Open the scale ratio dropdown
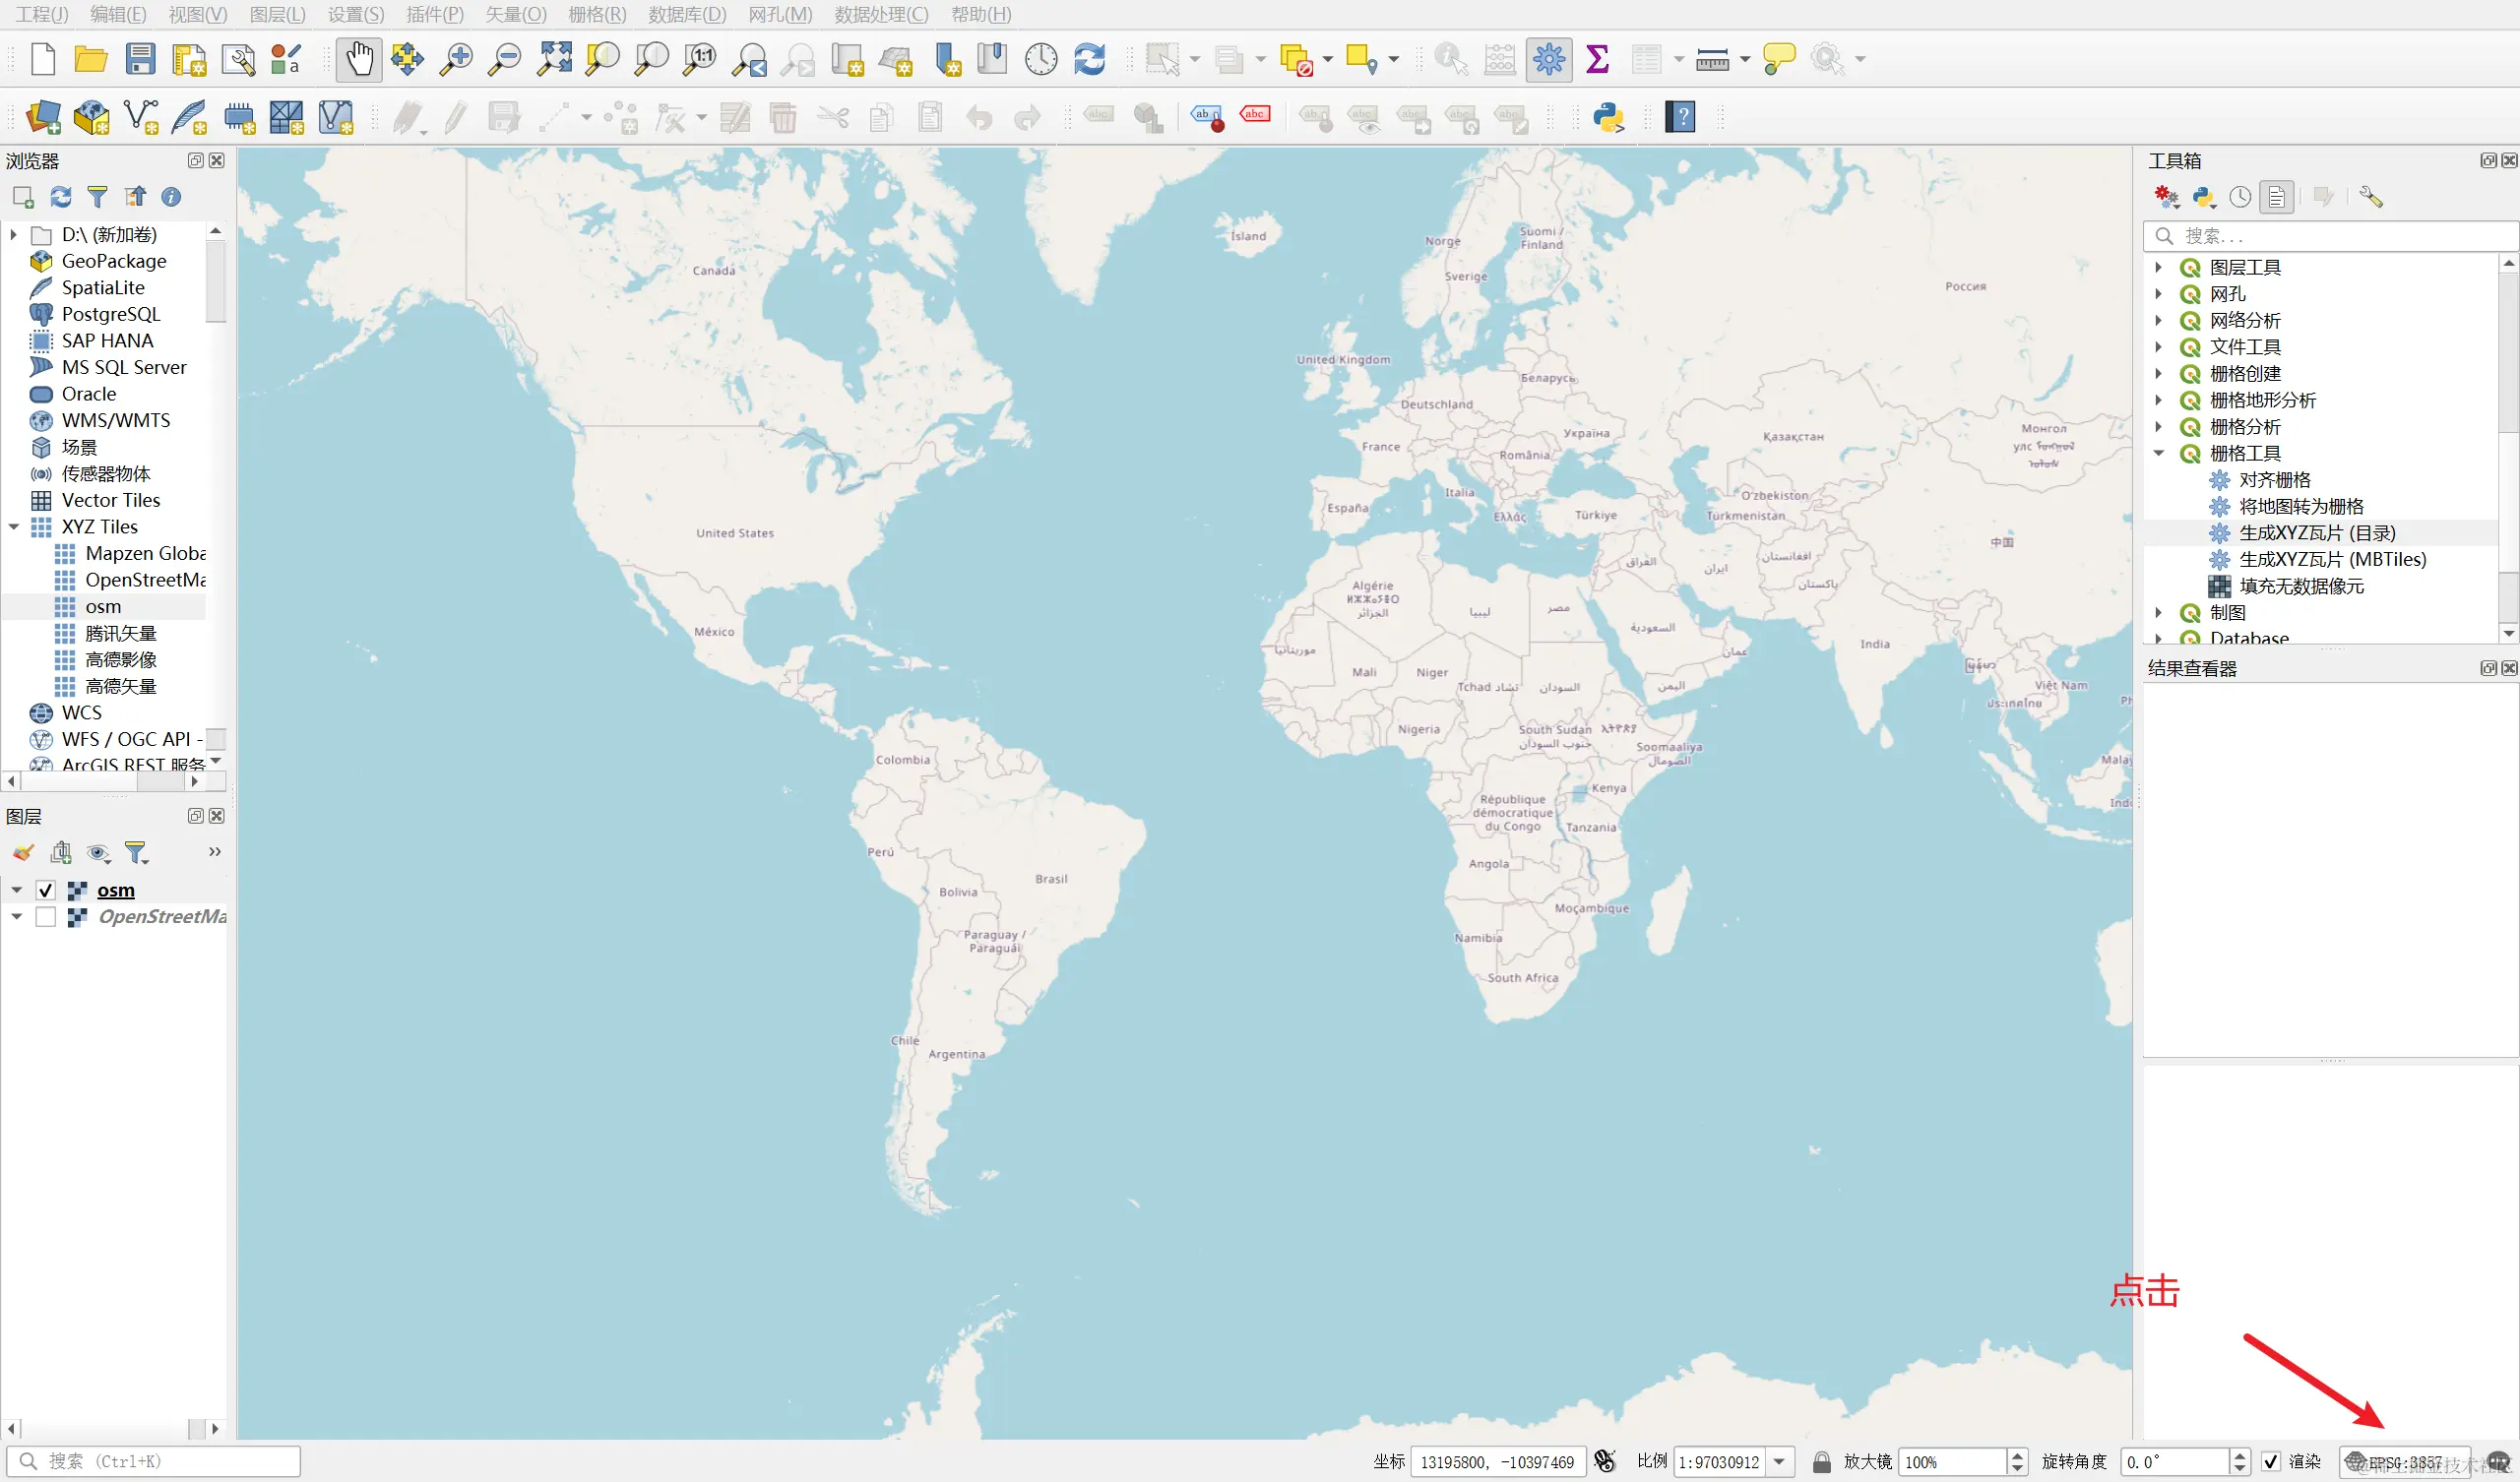Image resolution: width=2520 pixels, height=1482 pixels. (x=1779, y=1462)
